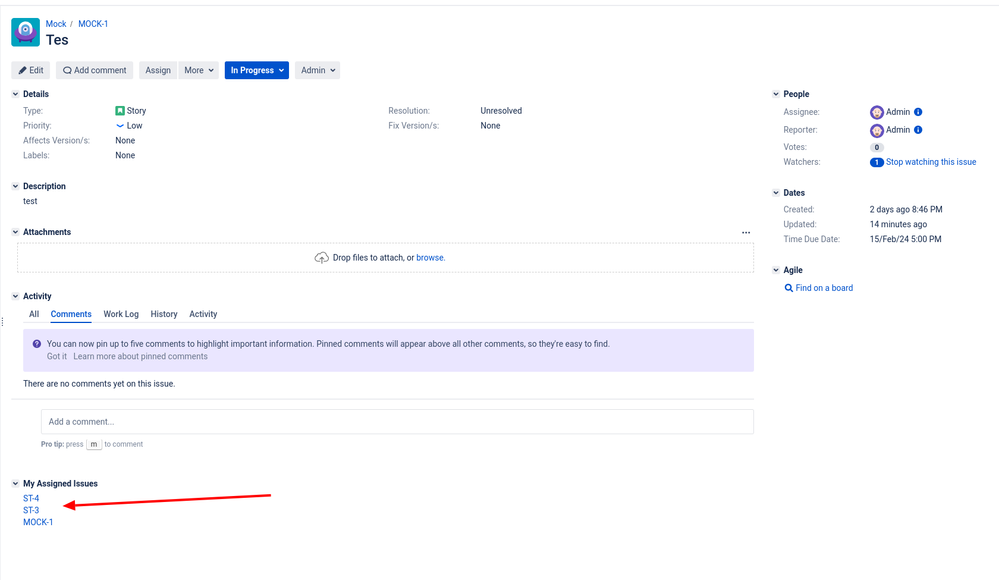
Task: Click the Unresolved resolution value
Action: (x=501, y=111)
